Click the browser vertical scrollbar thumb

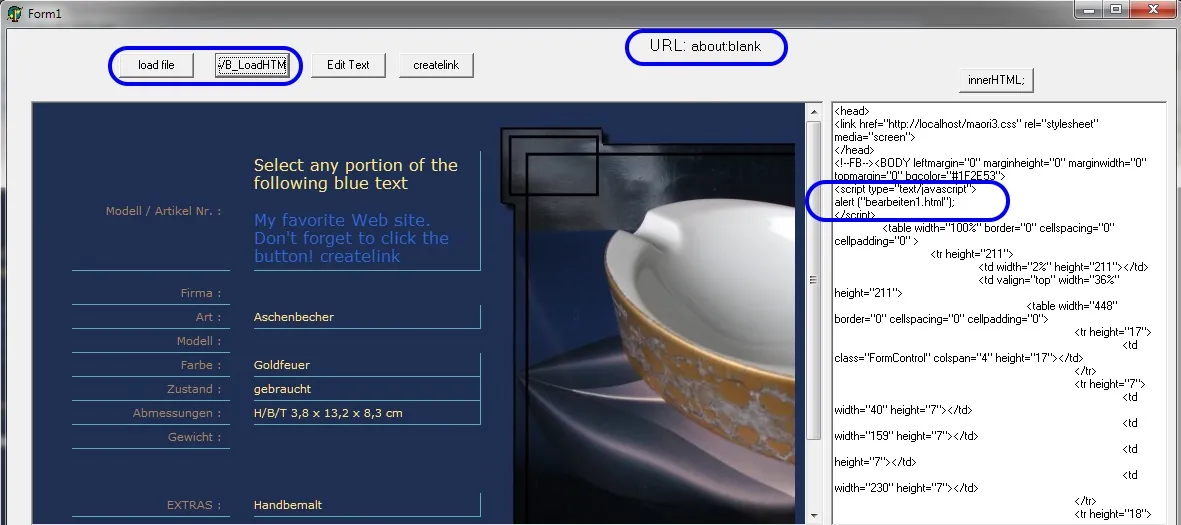tap(813, 279)
